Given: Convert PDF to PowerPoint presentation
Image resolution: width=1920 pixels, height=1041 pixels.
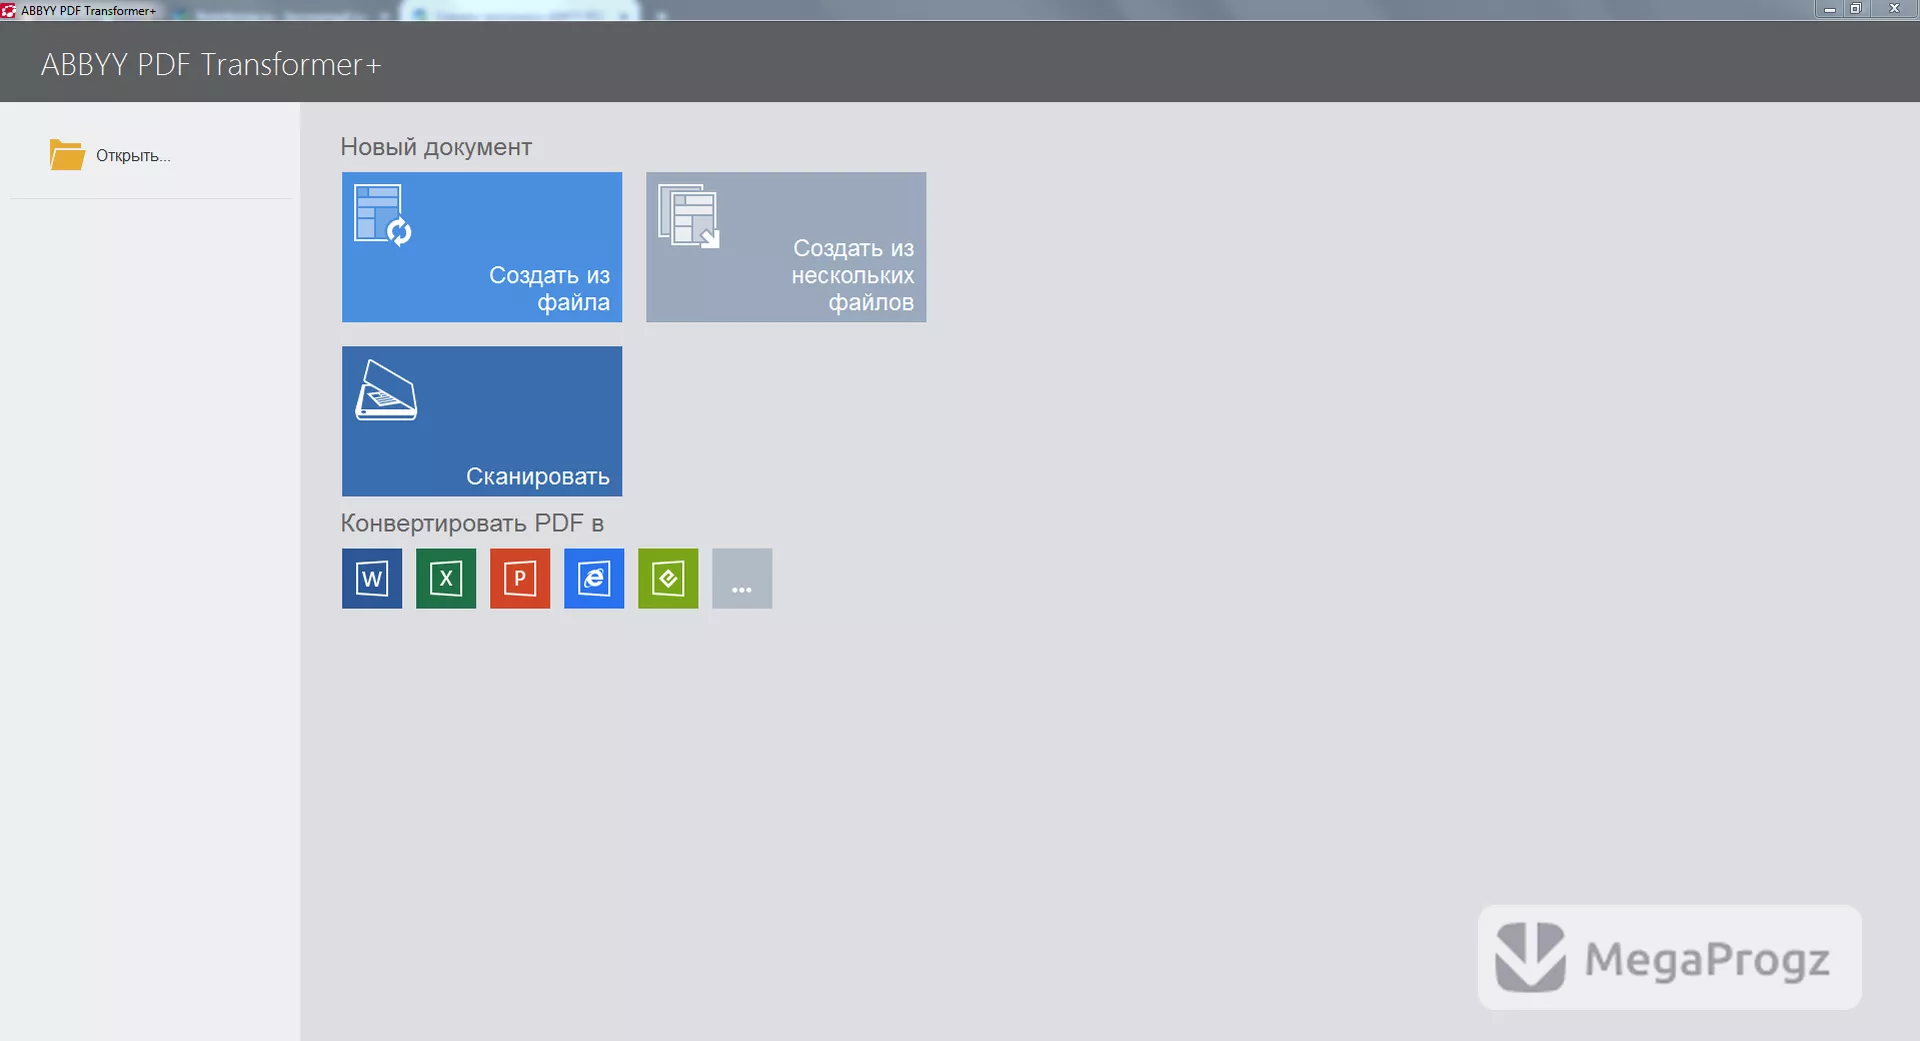Looking at the screenshot, I should tap(520, 578).
